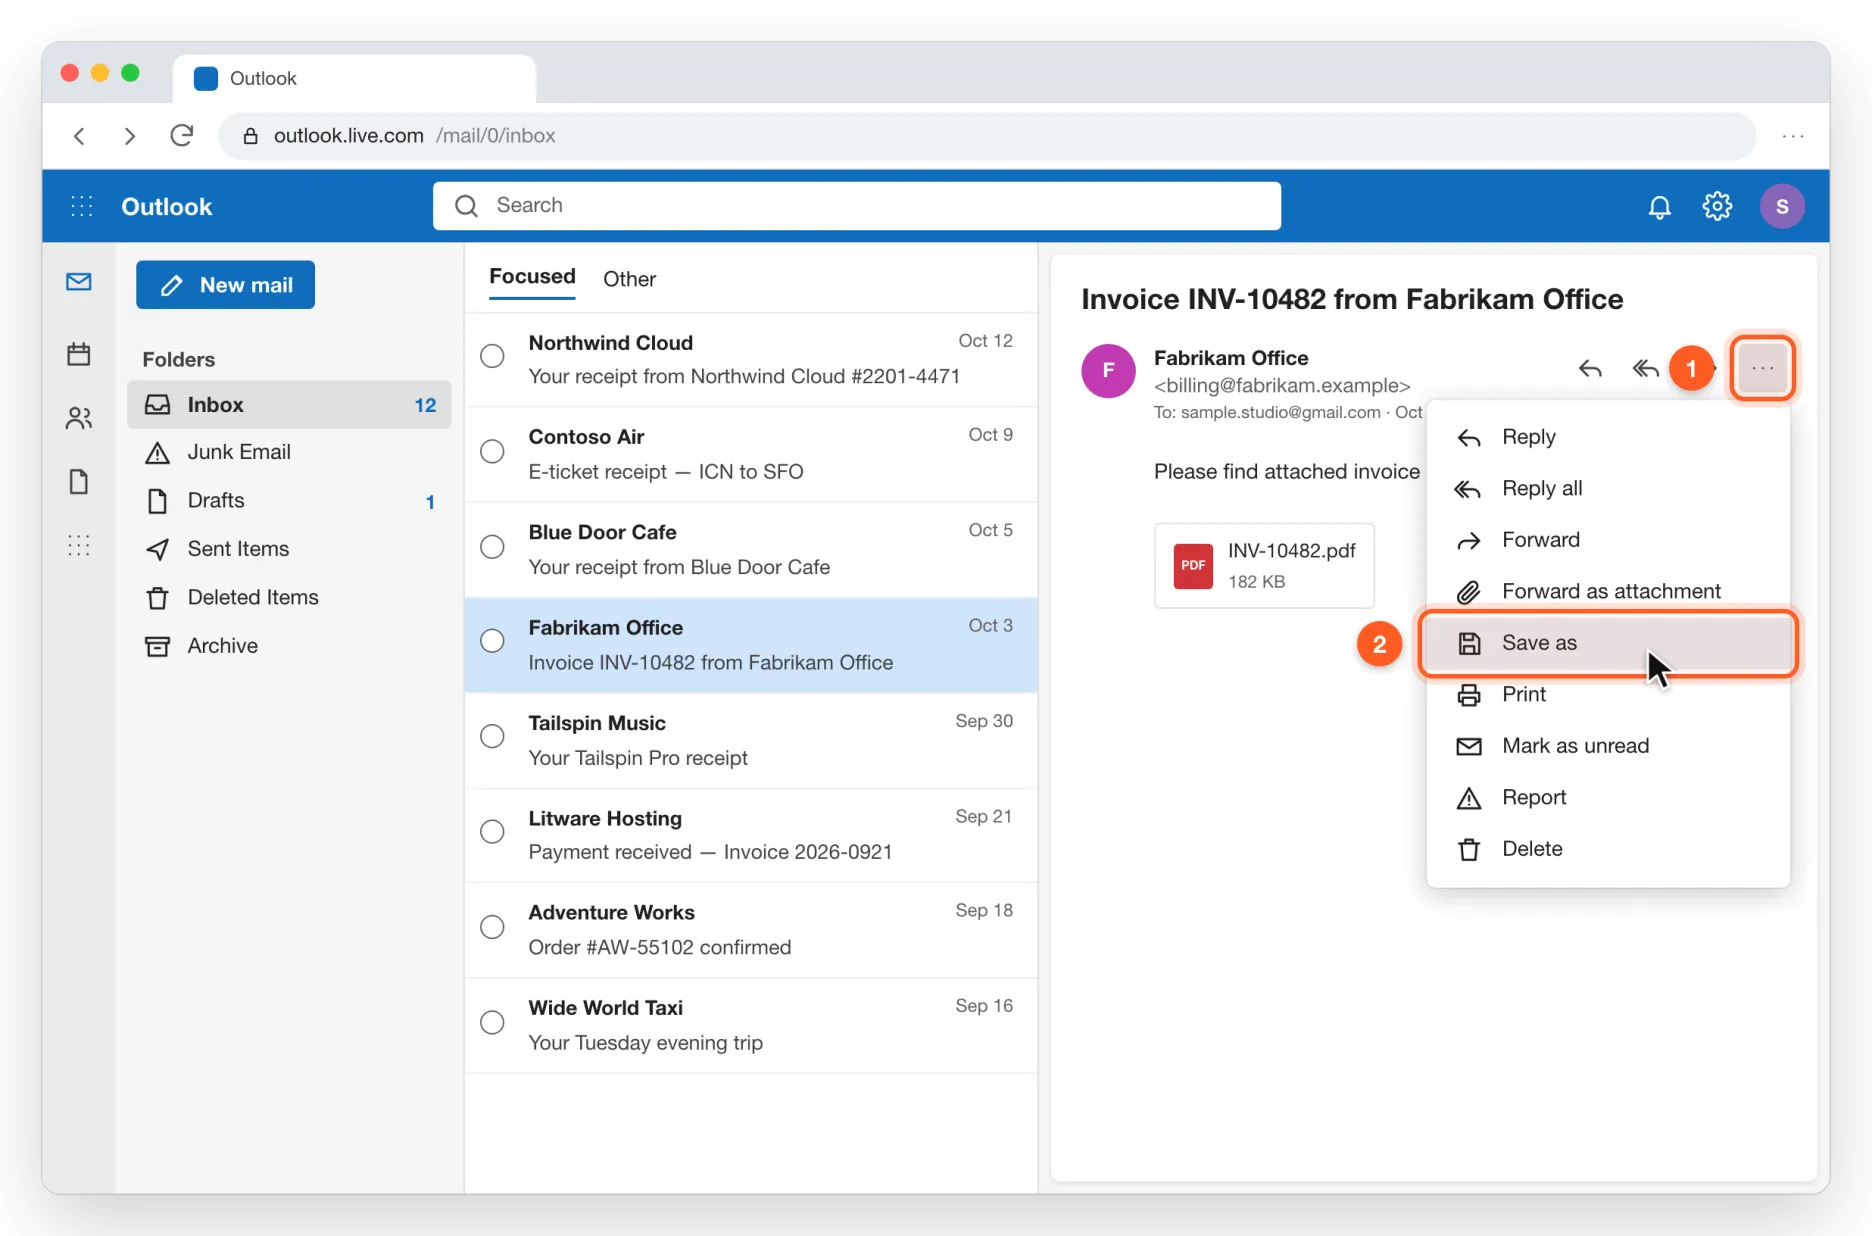Choose Delete from the menu

click(1608, 849)
